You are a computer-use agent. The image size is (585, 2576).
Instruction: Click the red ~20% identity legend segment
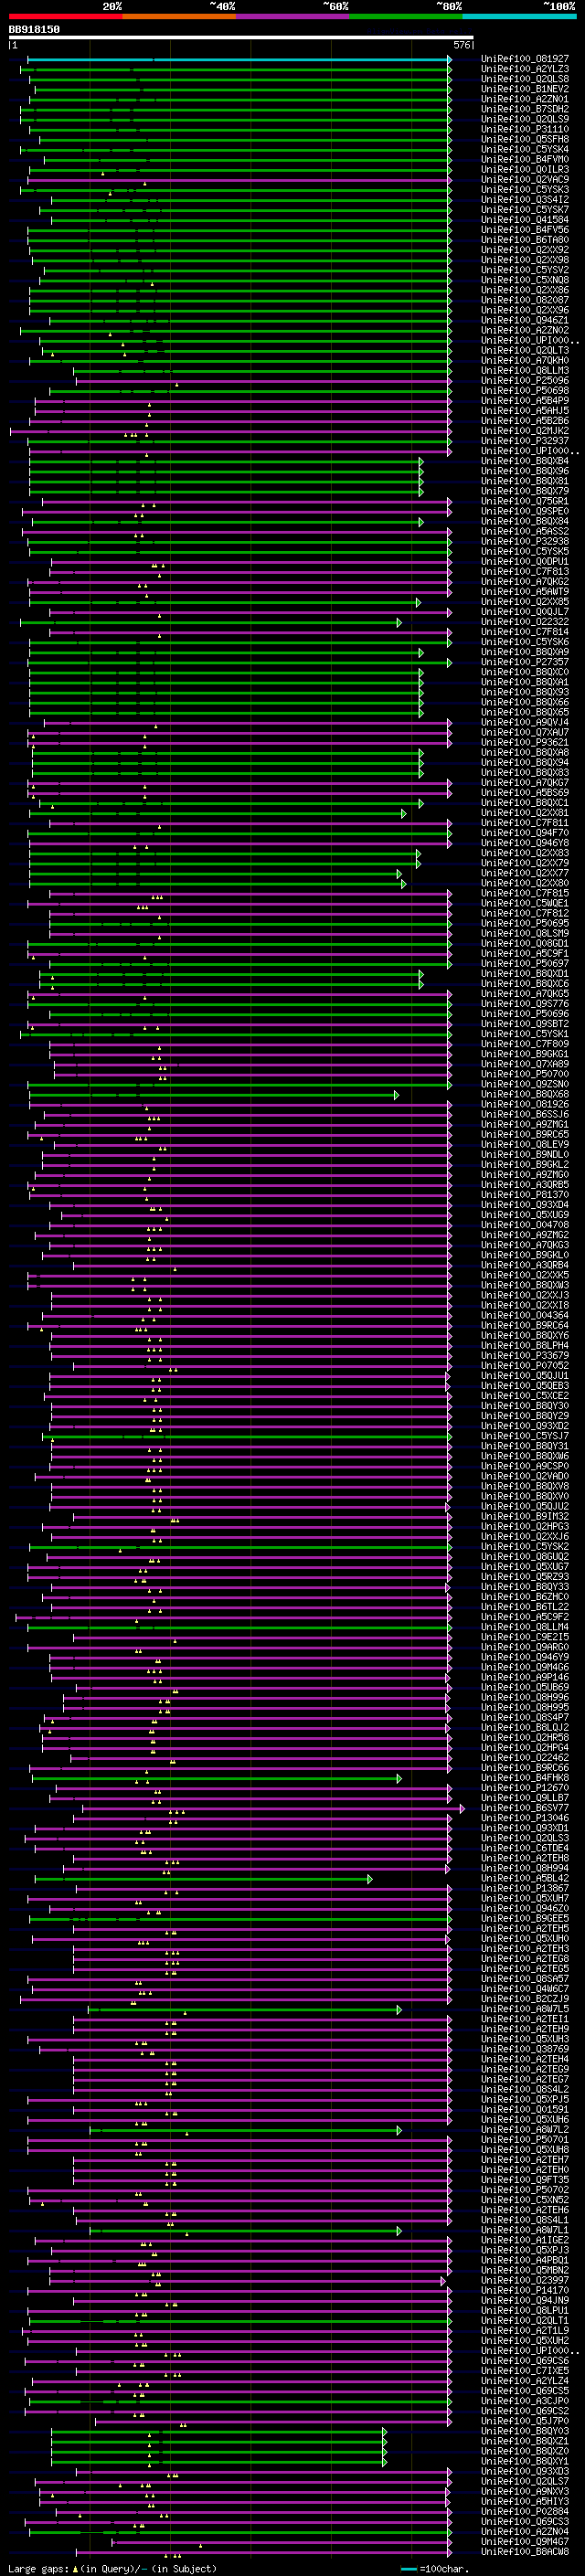(65, 17)
